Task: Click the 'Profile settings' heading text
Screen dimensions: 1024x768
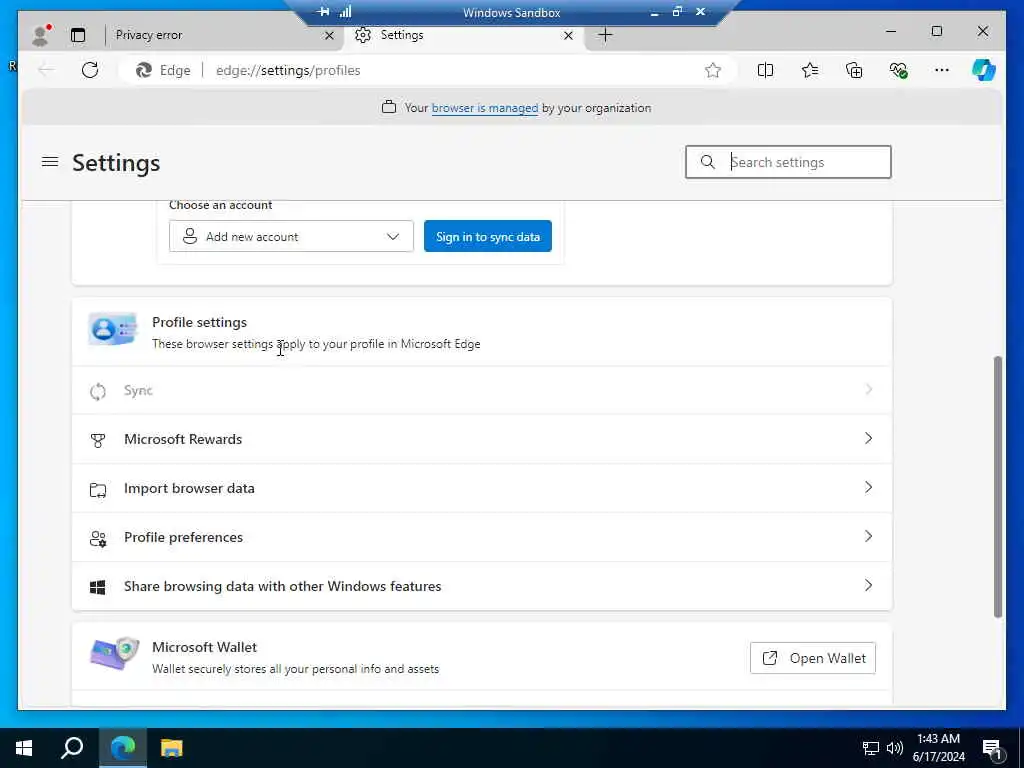Action: coord(199,323)
